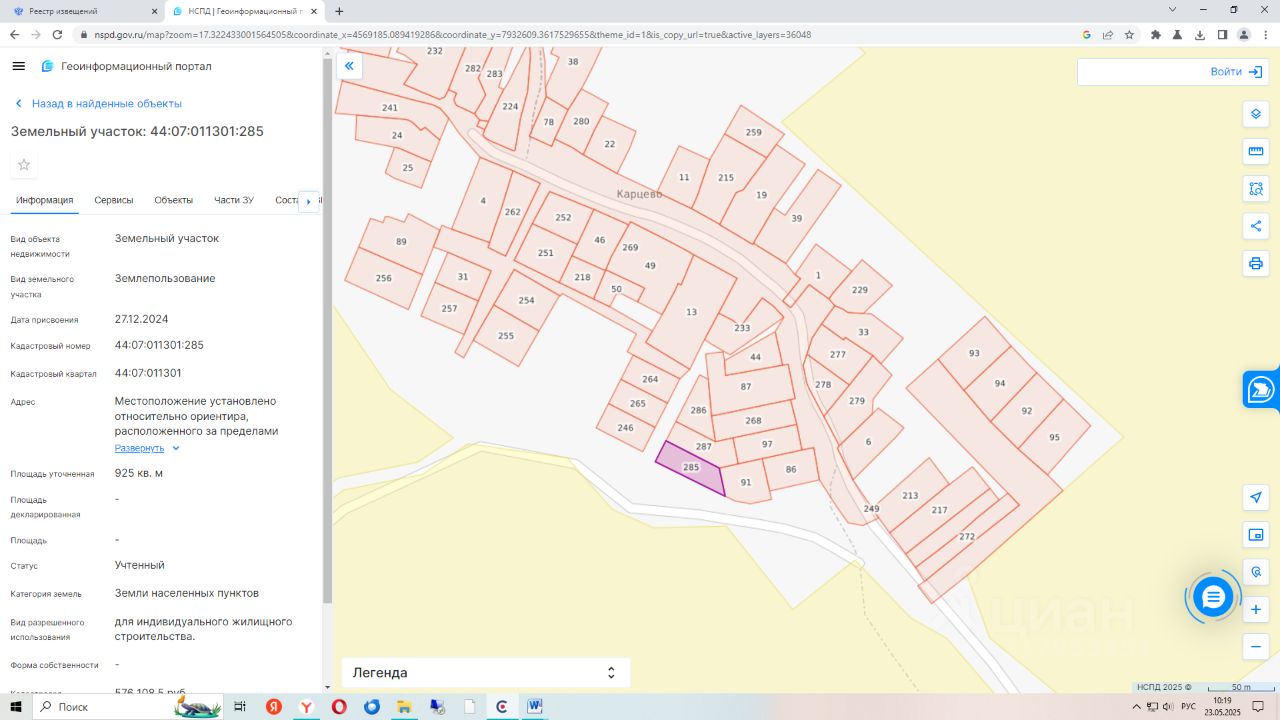Click the Войти login button
Screen dimensions: 1280x720
[x=1235, y=72]
